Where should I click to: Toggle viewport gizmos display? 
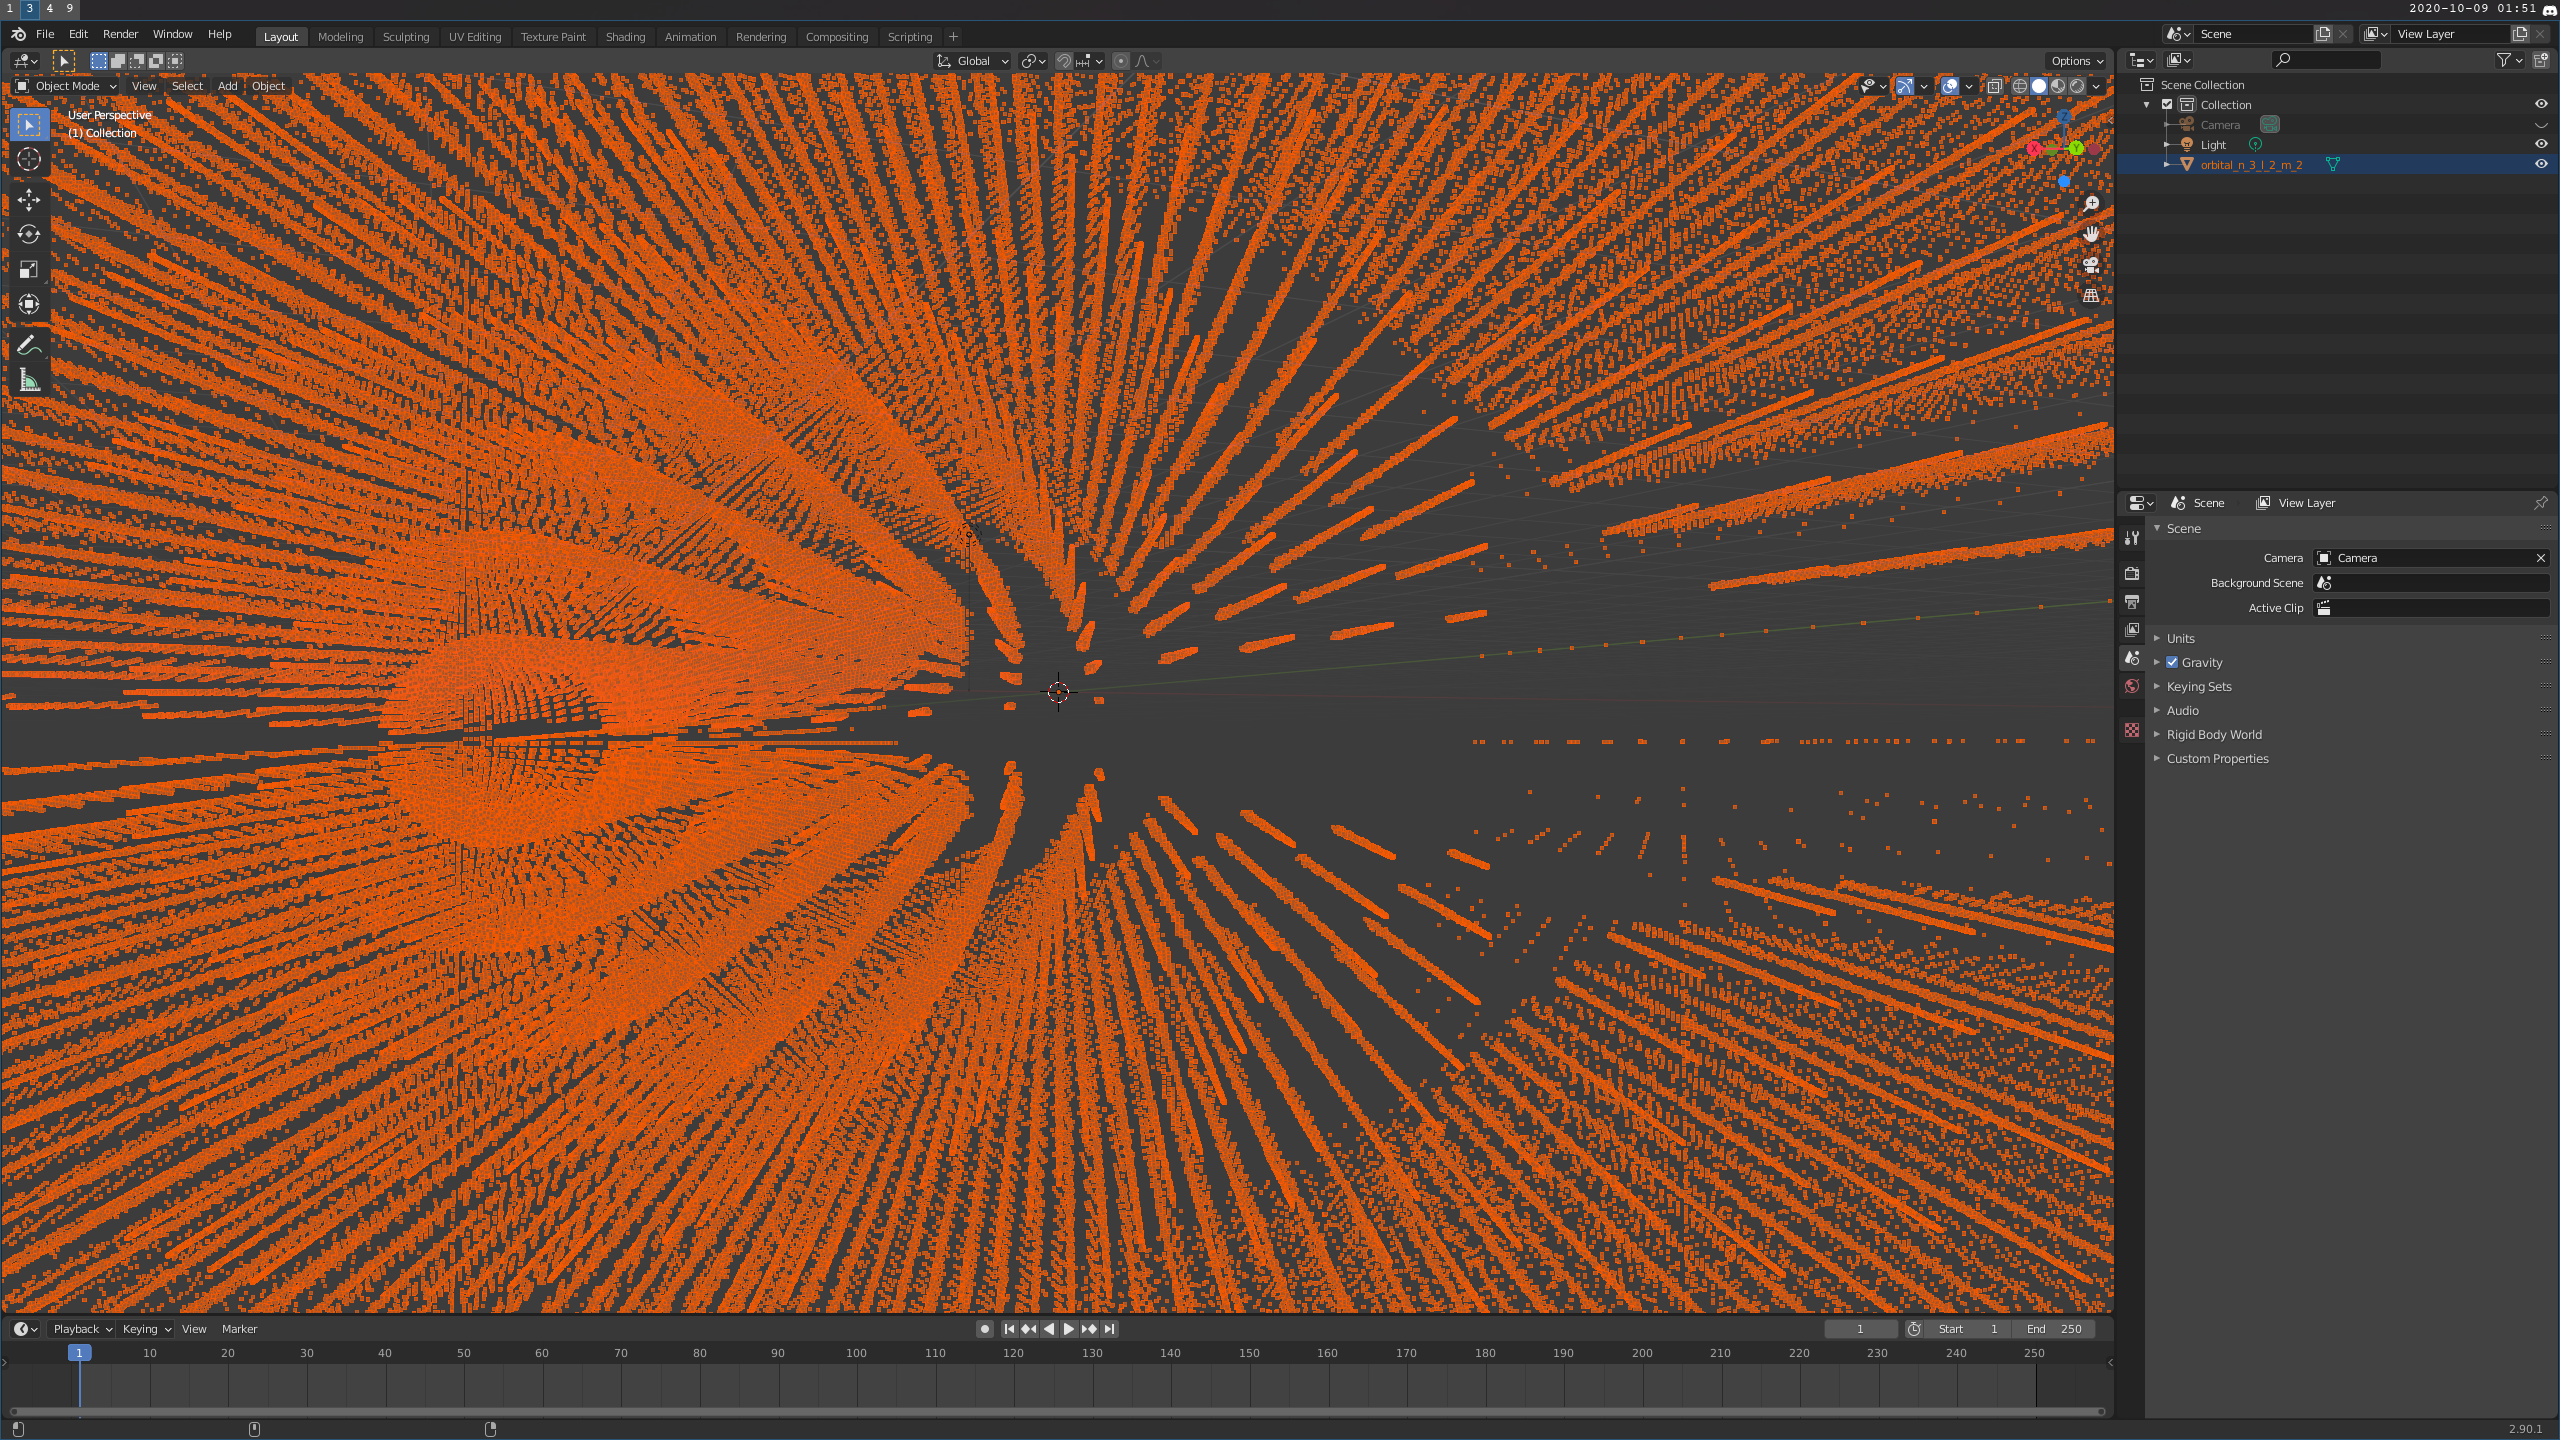(x=1905, y=86)
